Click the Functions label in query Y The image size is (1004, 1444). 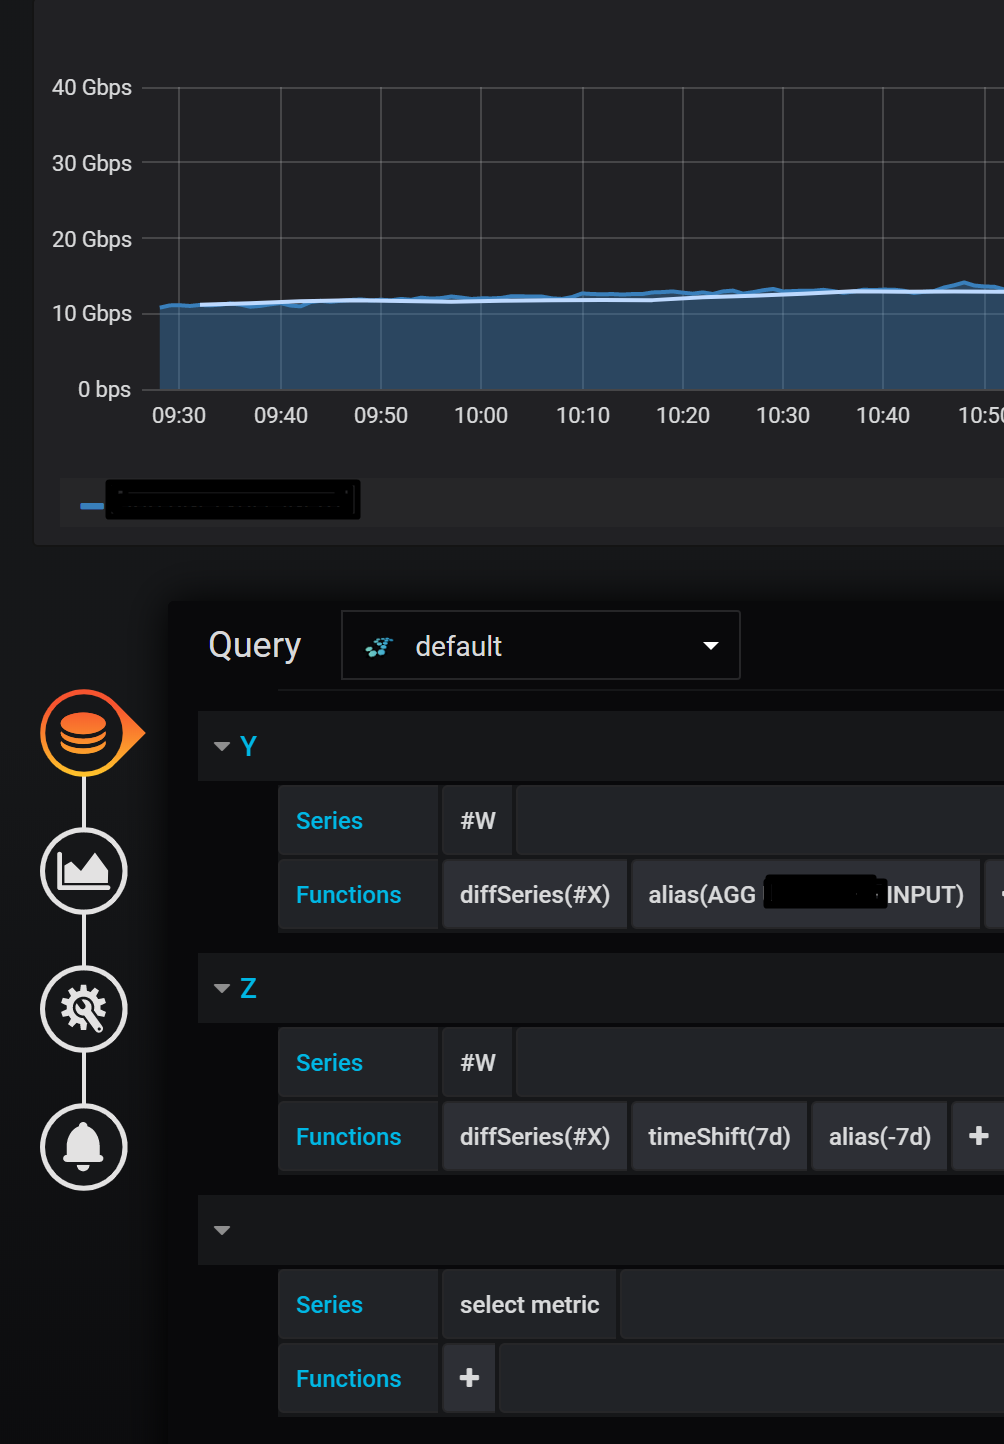pos(348,894)
